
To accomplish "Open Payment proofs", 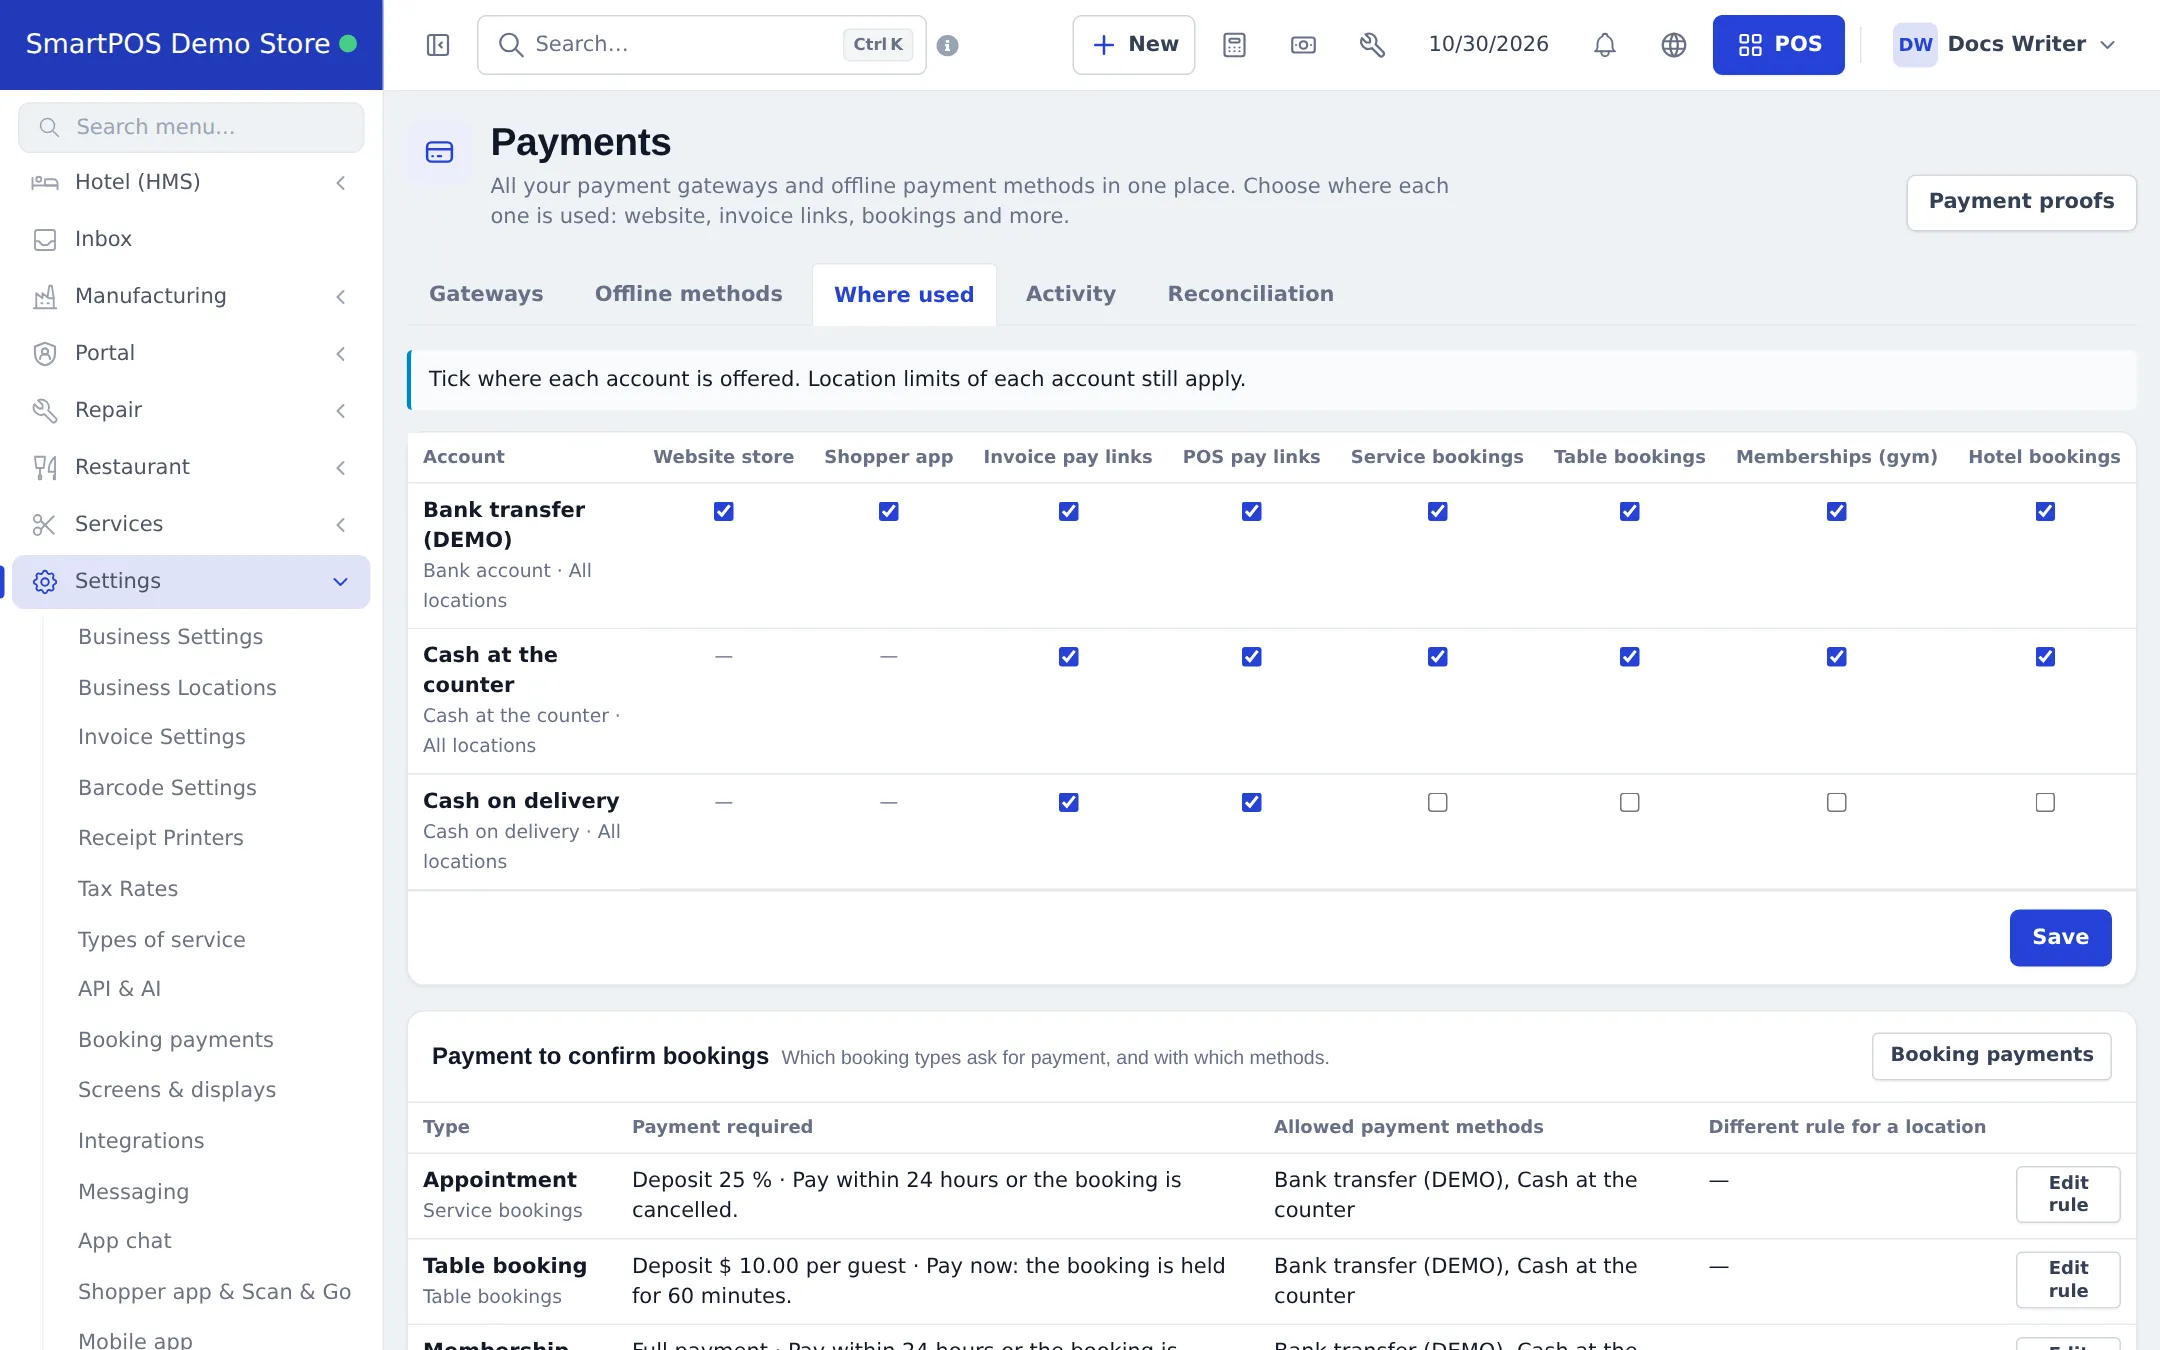I will pos(2021,202).
